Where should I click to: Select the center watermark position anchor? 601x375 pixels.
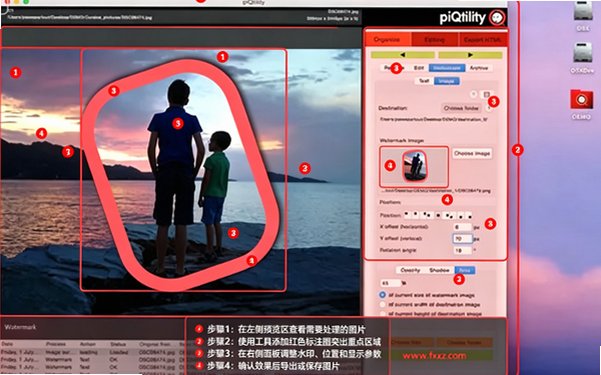(x=438, y=215)
